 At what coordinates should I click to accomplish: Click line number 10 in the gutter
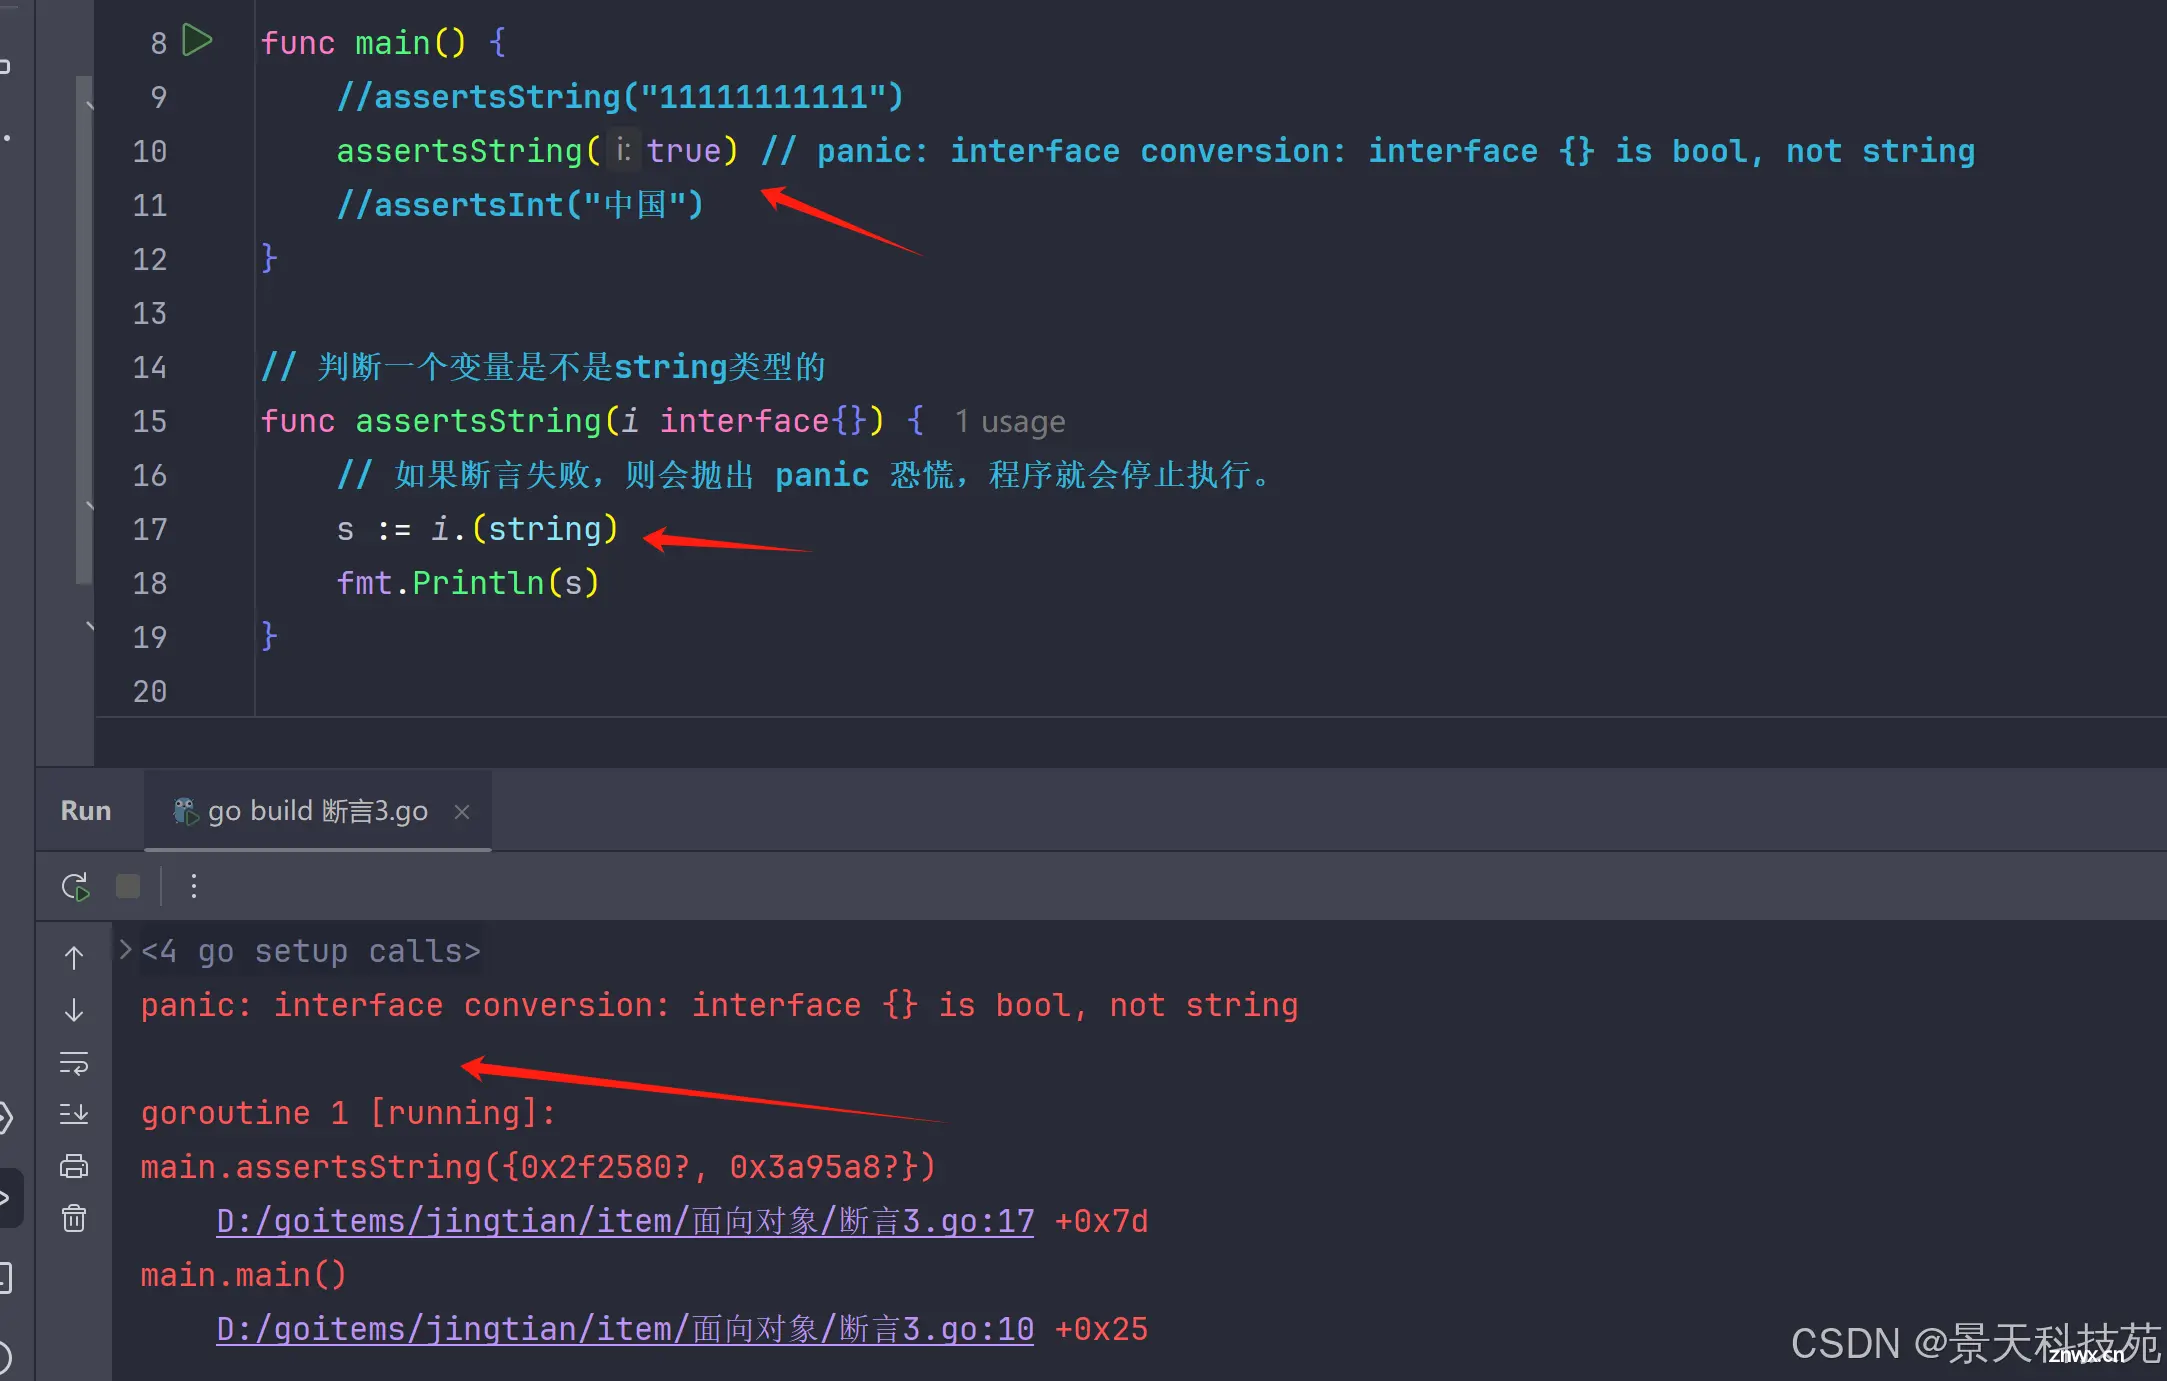(x=150, y=151)
